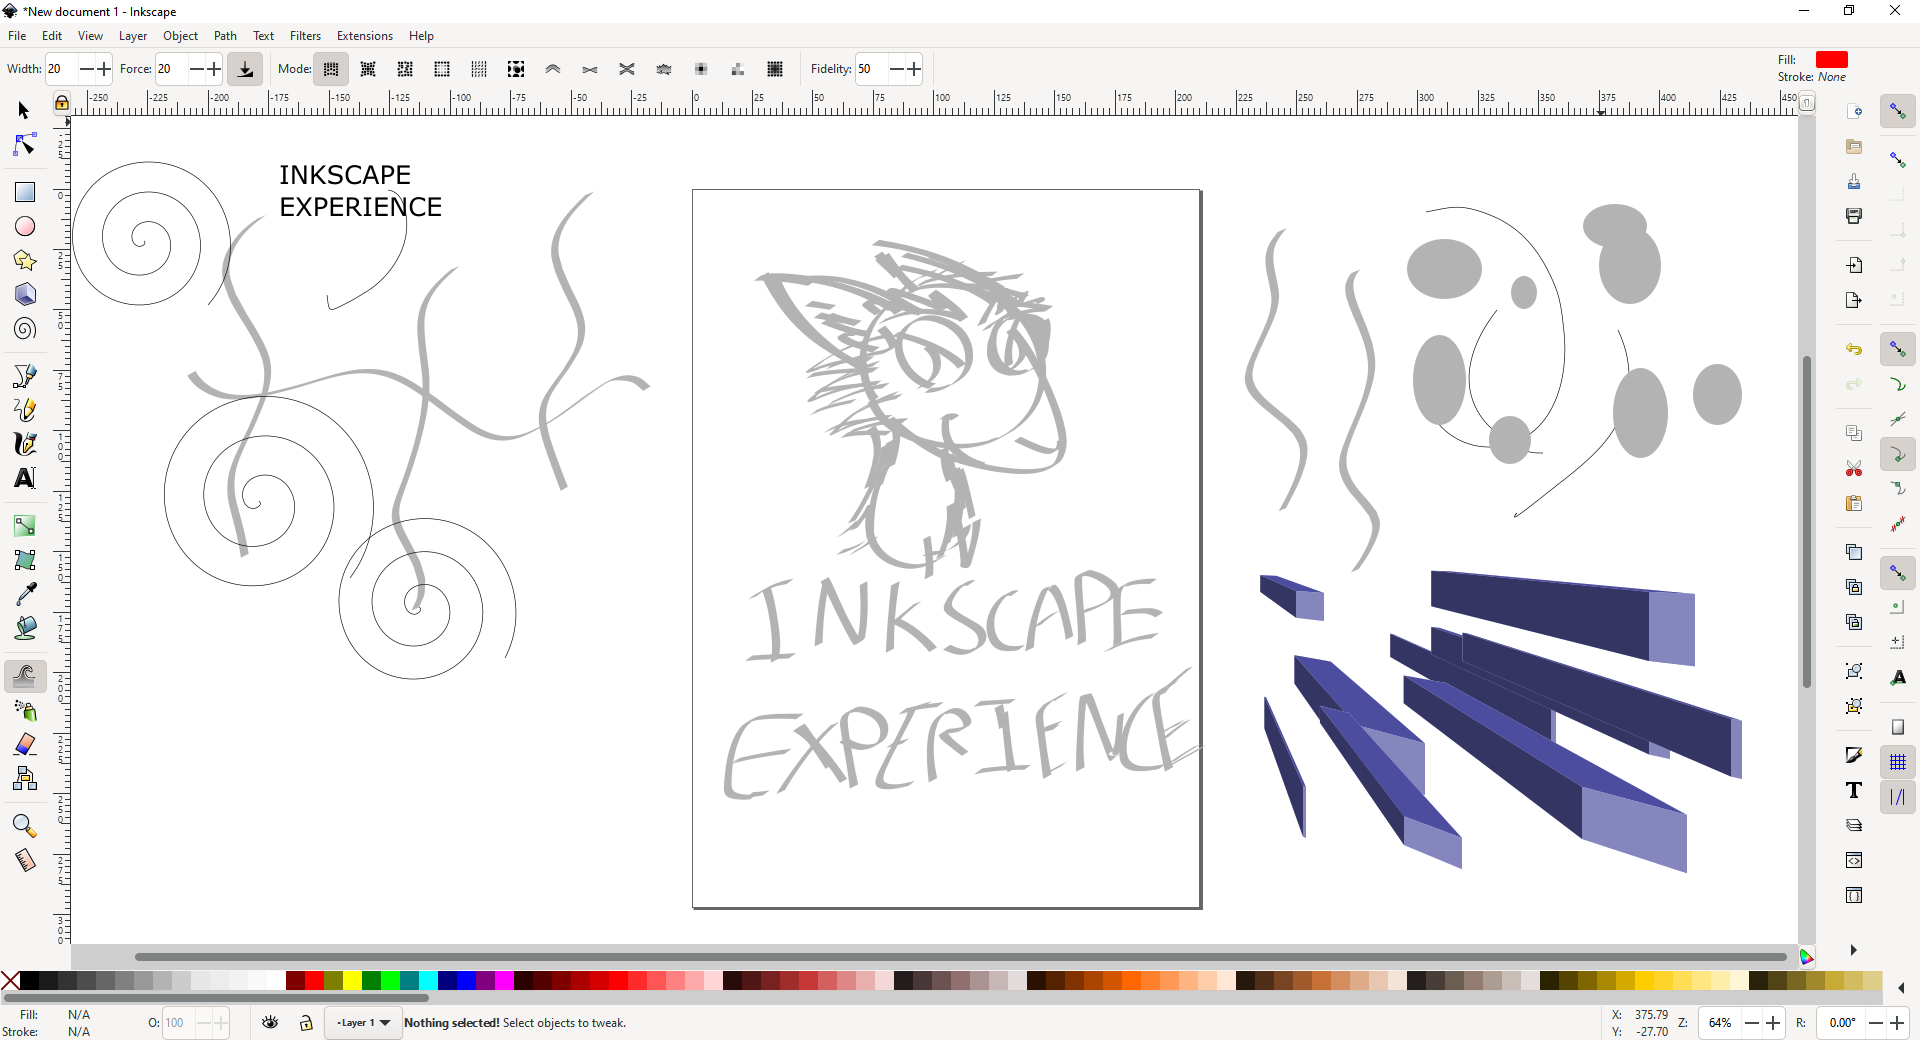Image resolution: width=1920 pixels, height=1040 pixels.
Task: Choose the Blur objects tweak mode
Action: tap(775, 69)
